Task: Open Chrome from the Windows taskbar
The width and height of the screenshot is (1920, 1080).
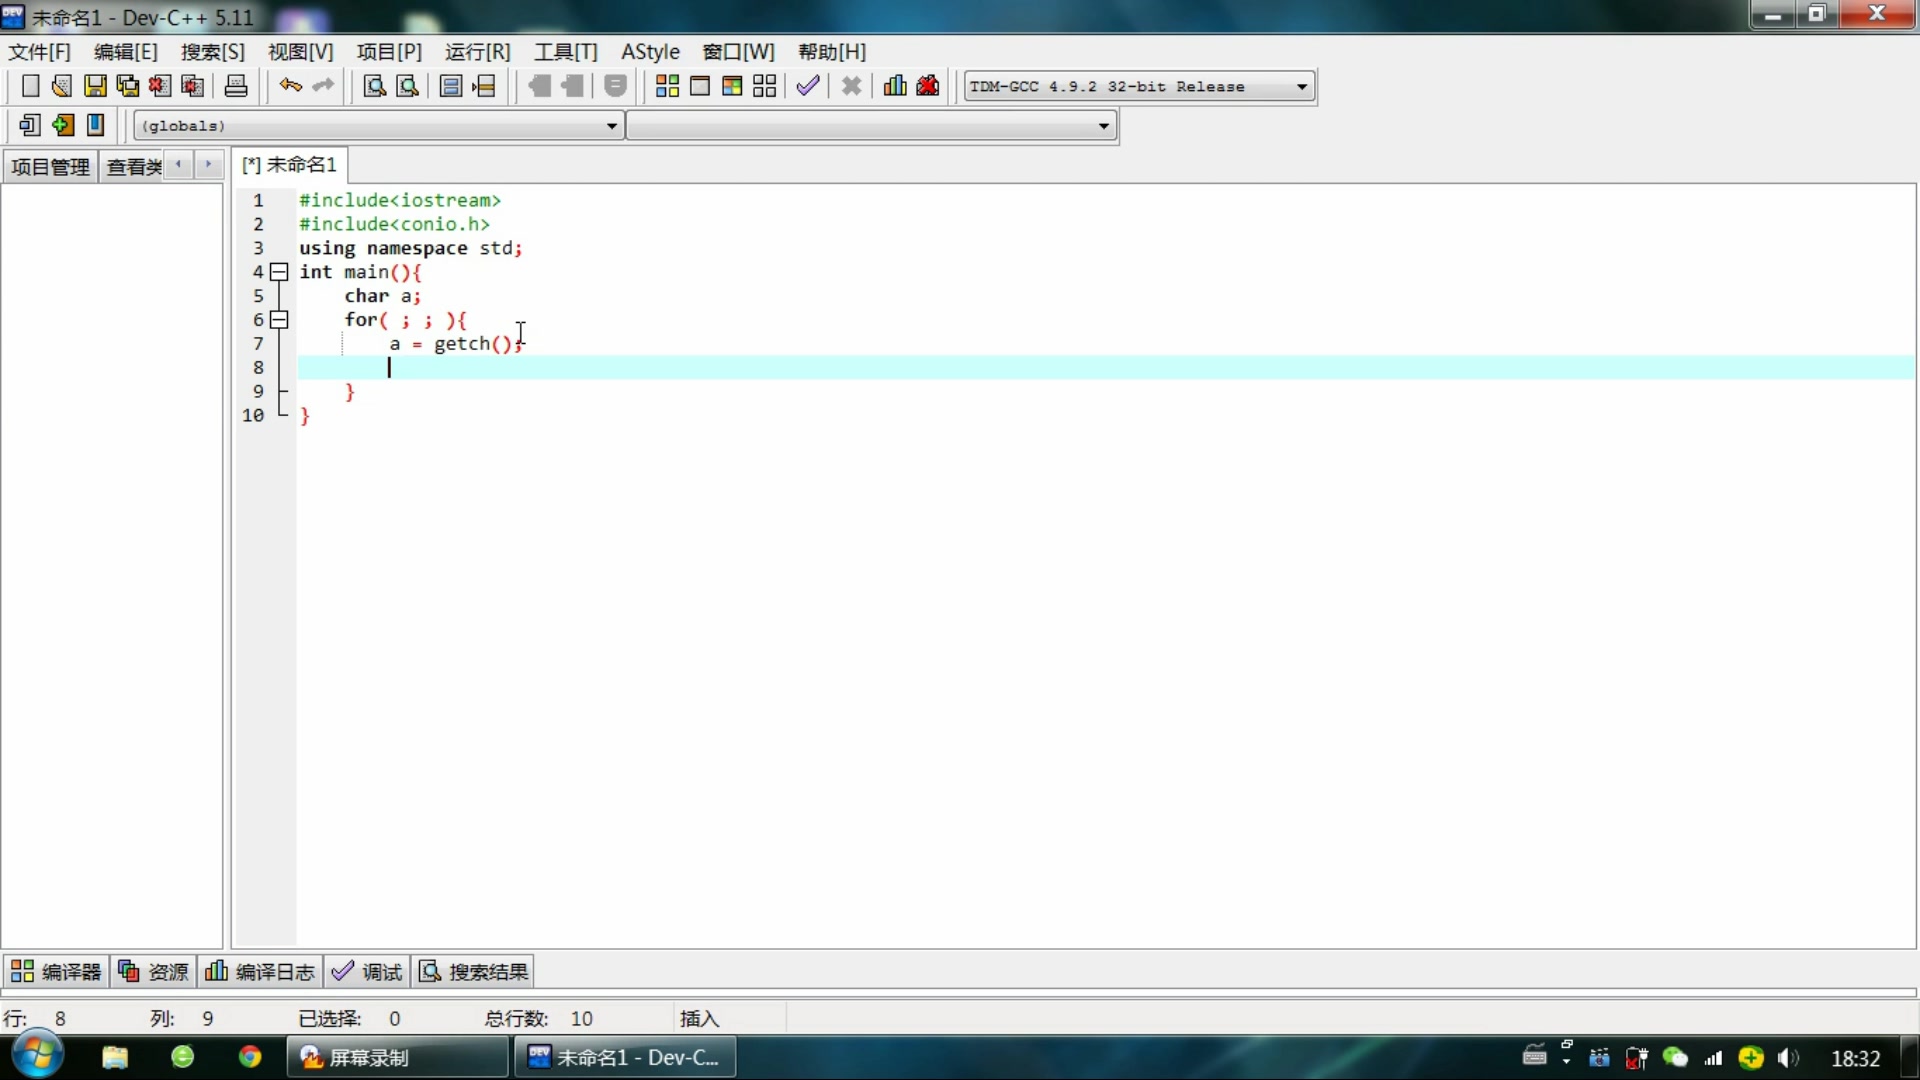Action: point(250,1057)
